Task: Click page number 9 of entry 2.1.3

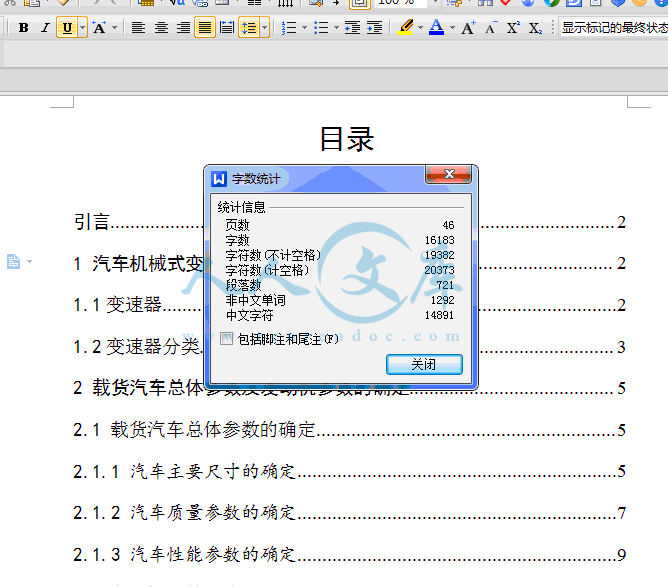Action: tap(621, 555)
